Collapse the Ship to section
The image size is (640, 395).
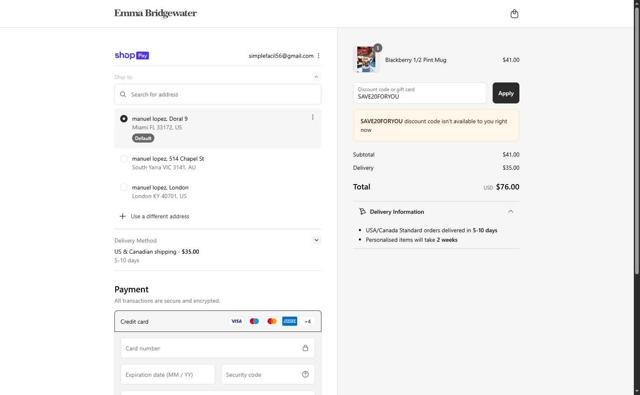[316, 77]
